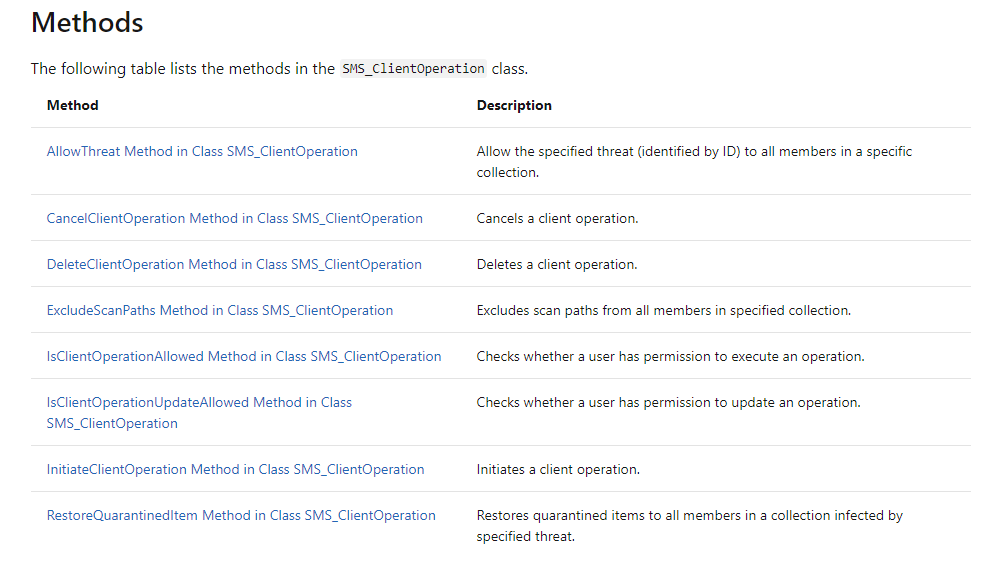The width and height of the screenshot is (995, 563).
Task: Open the DeleteClientOperation Method link
Action: click(x=234, y=265)
